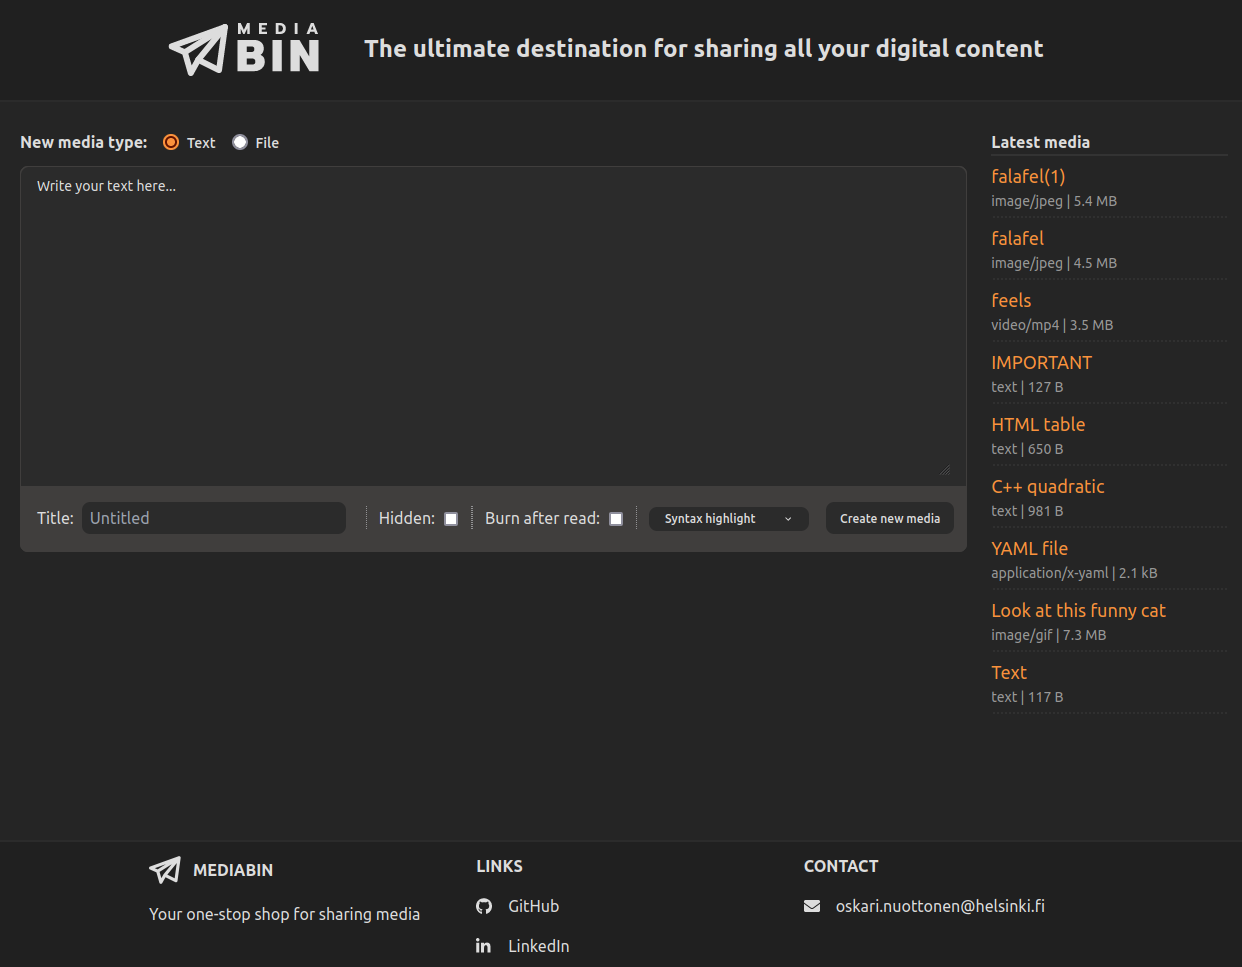Open the C++ quadratic item
The width and height of the screenshot is (1242, 967).
coord(1048,486)
